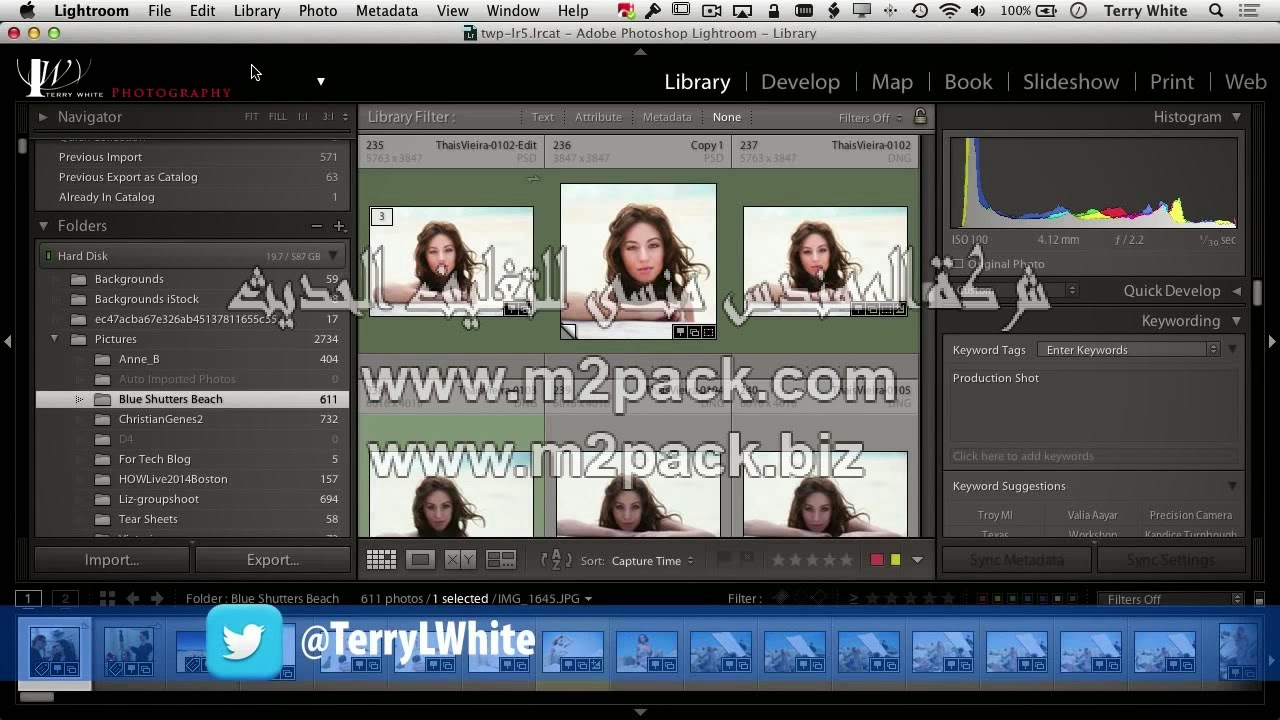
Task: Open Survey view
Action: click(x=501, y=560)
